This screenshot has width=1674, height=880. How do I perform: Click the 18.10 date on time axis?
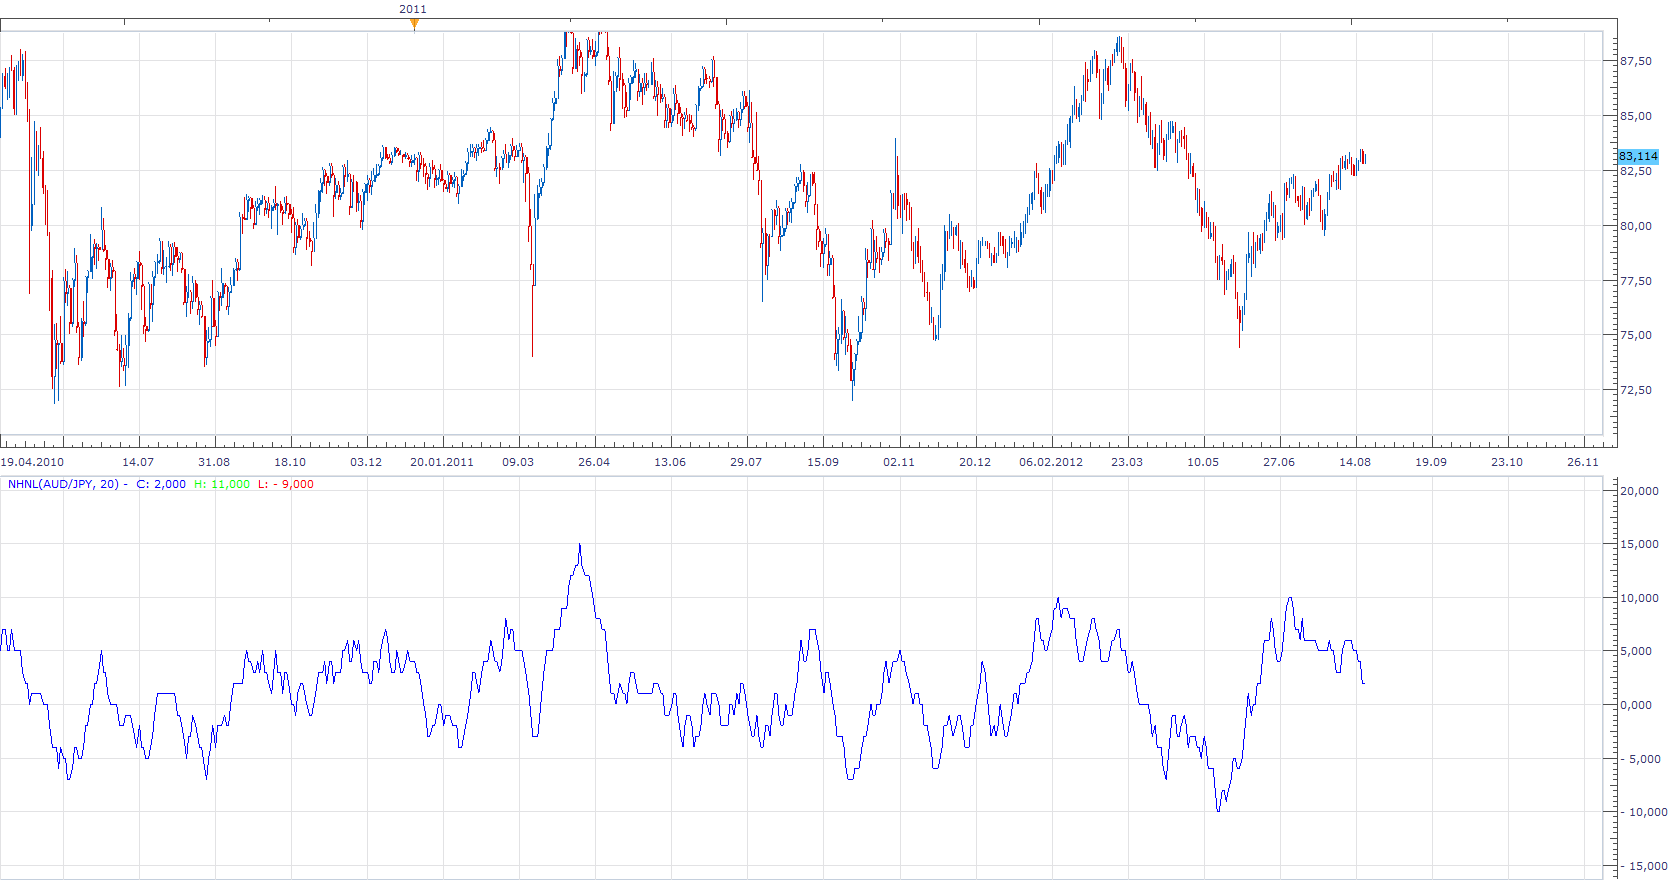[x=290, y=462]
